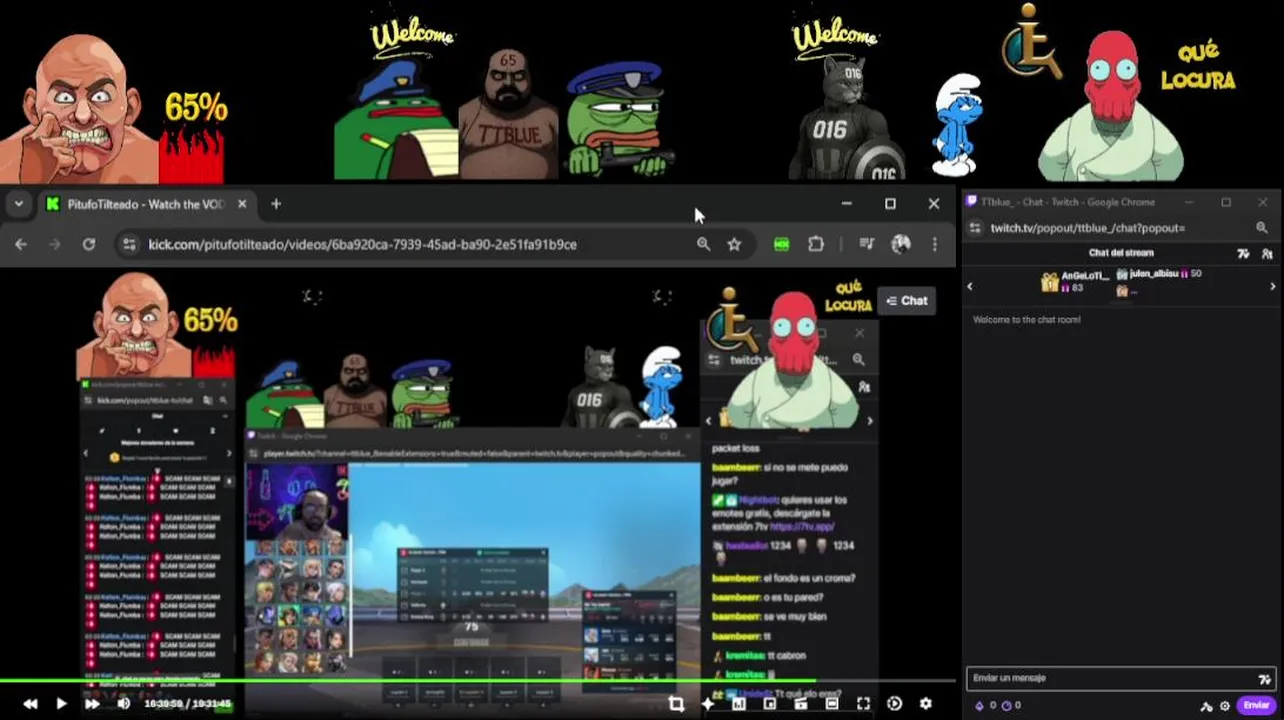Show previous gift leaderboard entry
The width and height of the screenshot is (1284, 720).
click(969, 286)
